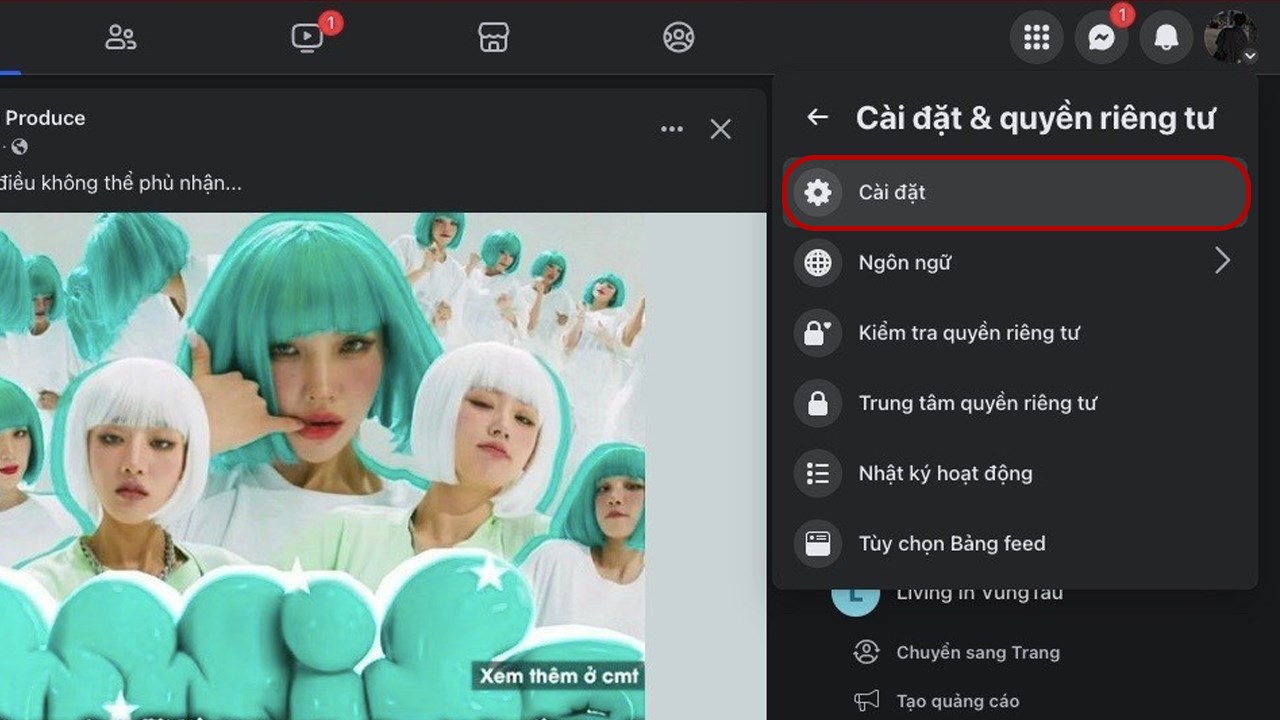Click list icon of Nhật ký hoạt động
Image resolution: width=1280 pixels, height=720 pixels.
(x=818, y=473)
